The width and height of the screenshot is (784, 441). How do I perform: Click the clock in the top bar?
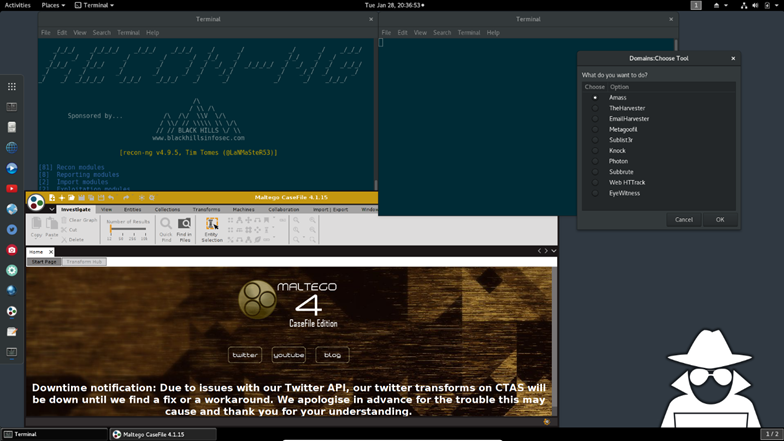coord(394,5)
